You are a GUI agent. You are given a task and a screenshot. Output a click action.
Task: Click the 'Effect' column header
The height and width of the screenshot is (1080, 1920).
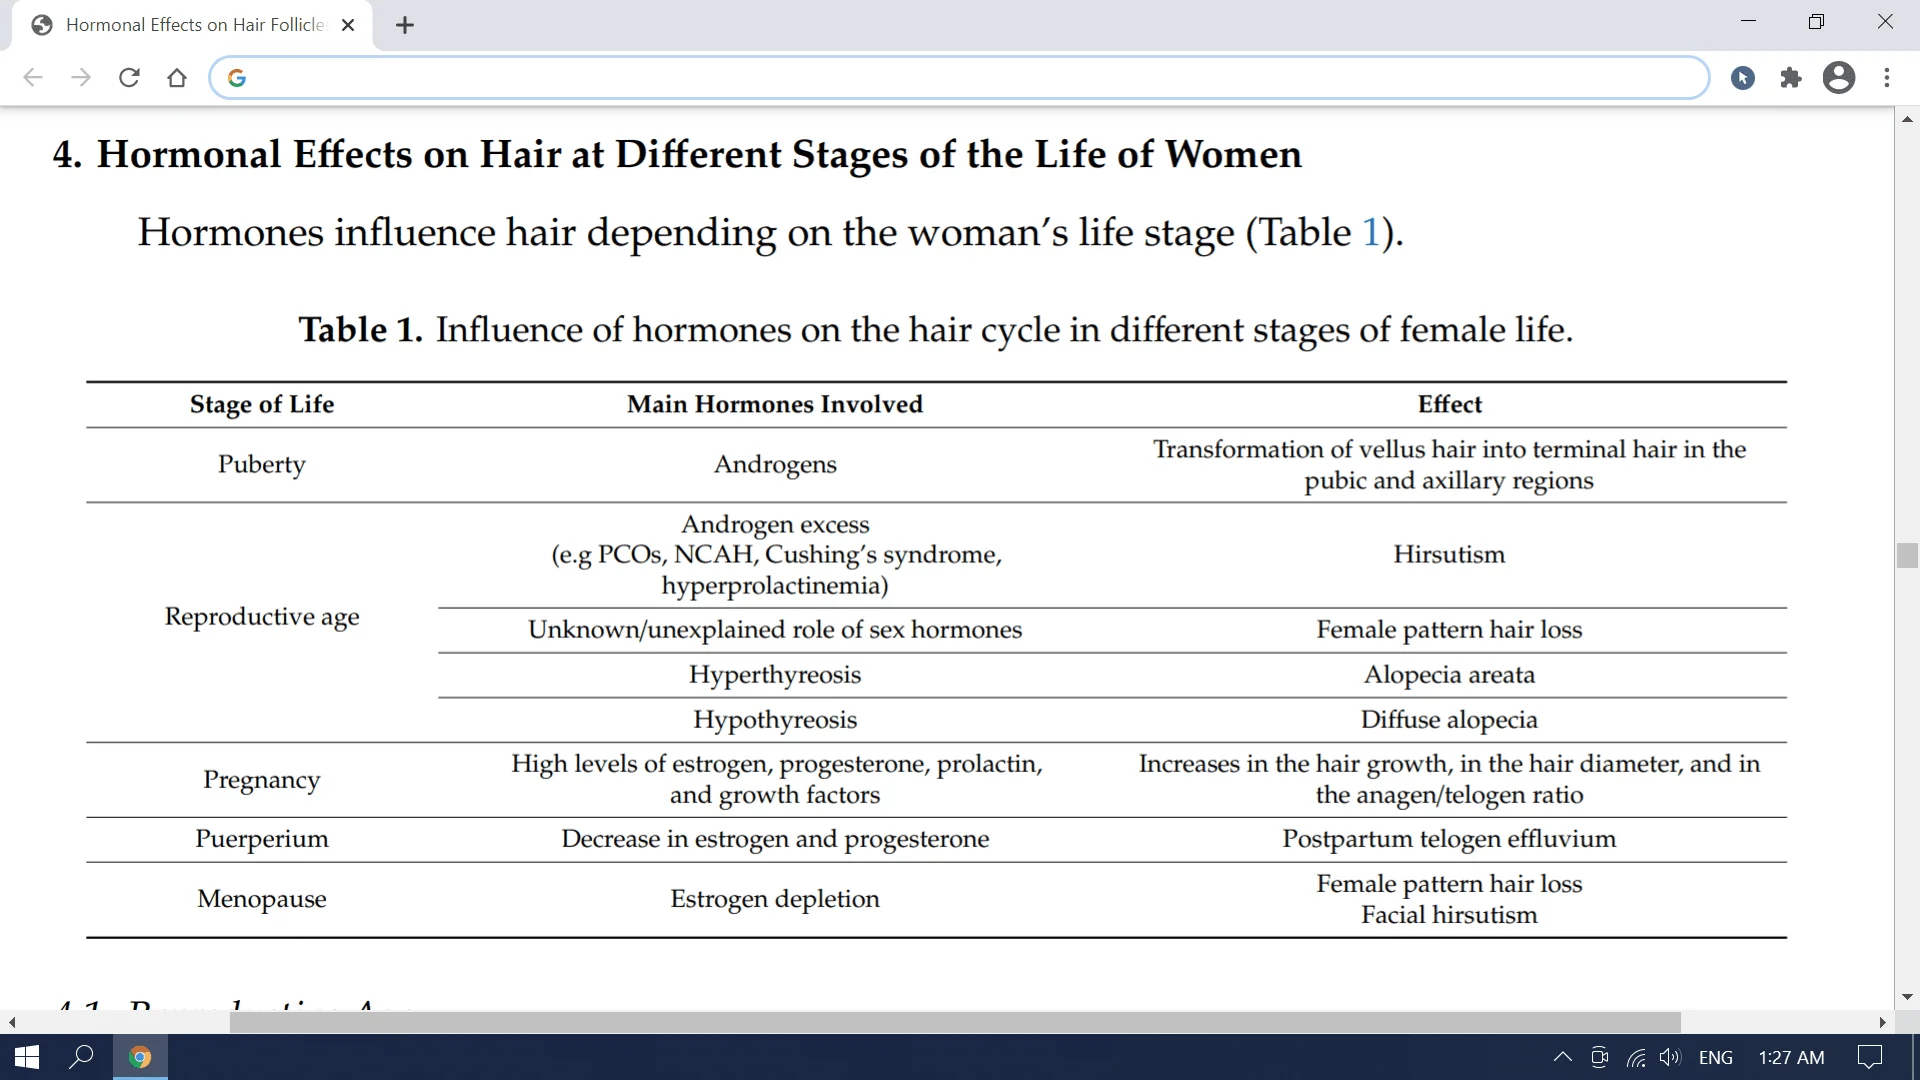[1450, 404]
